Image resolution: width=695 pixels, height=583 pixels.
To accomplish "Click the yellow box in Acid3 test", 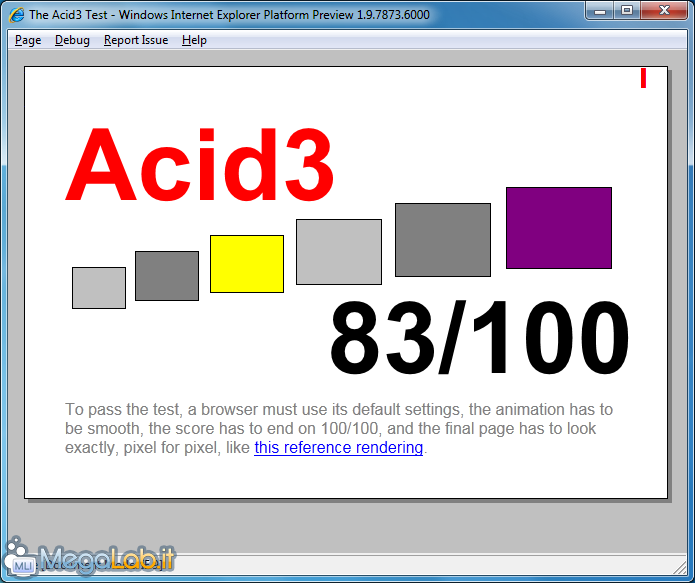I will 247,264.
